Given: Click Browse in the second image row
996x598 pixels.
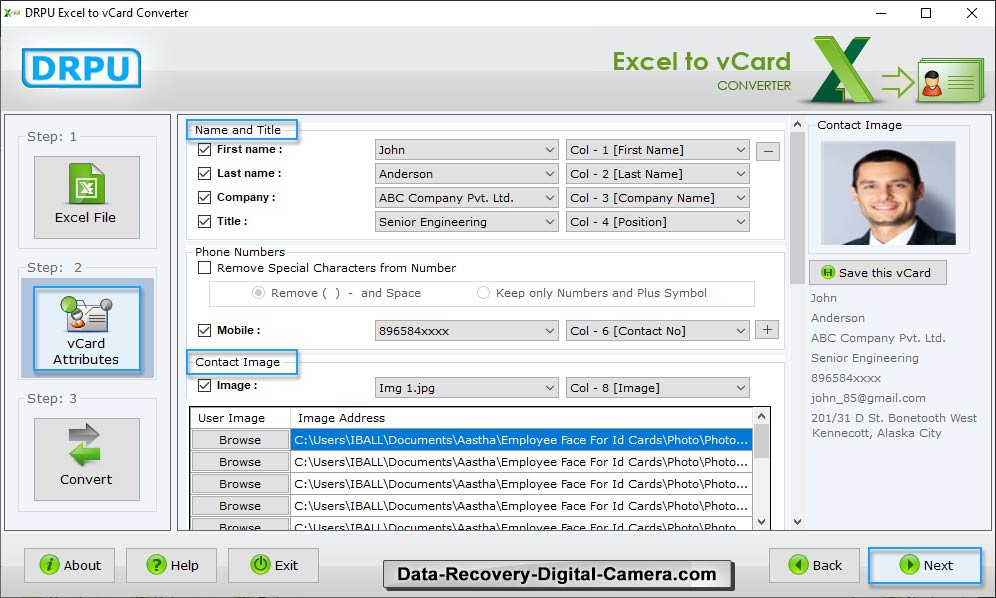Looking at the screenshot, I should [240, 462].
